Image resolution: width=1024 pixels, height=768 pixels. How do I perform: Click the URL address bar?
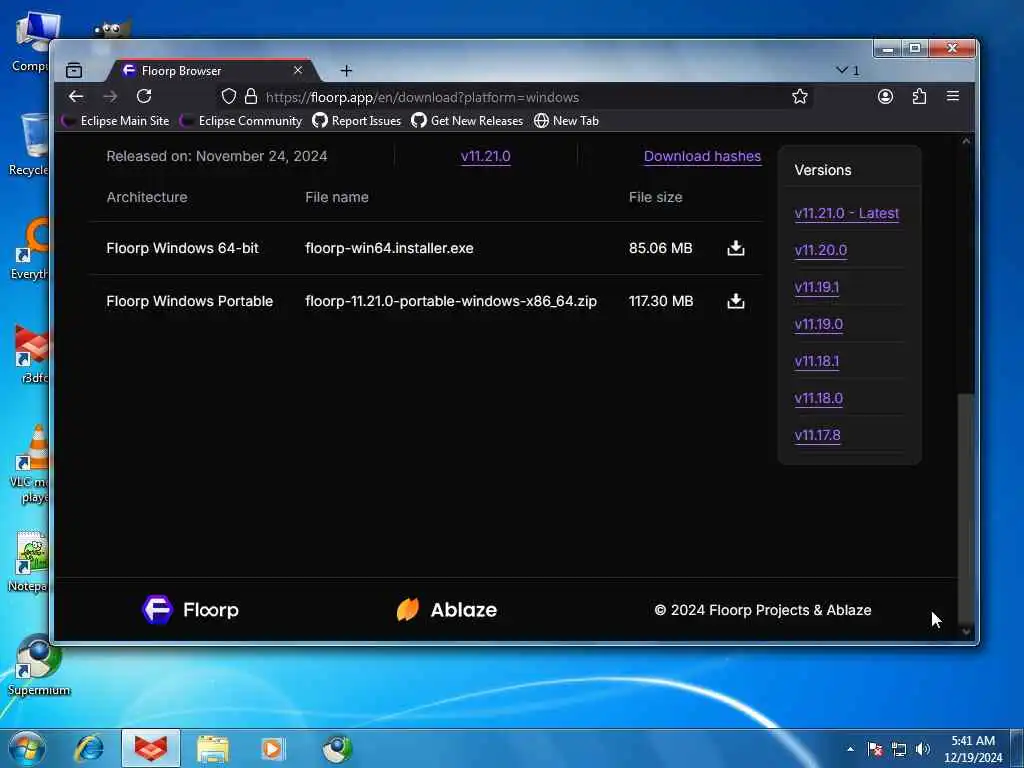tap(516, 97)
